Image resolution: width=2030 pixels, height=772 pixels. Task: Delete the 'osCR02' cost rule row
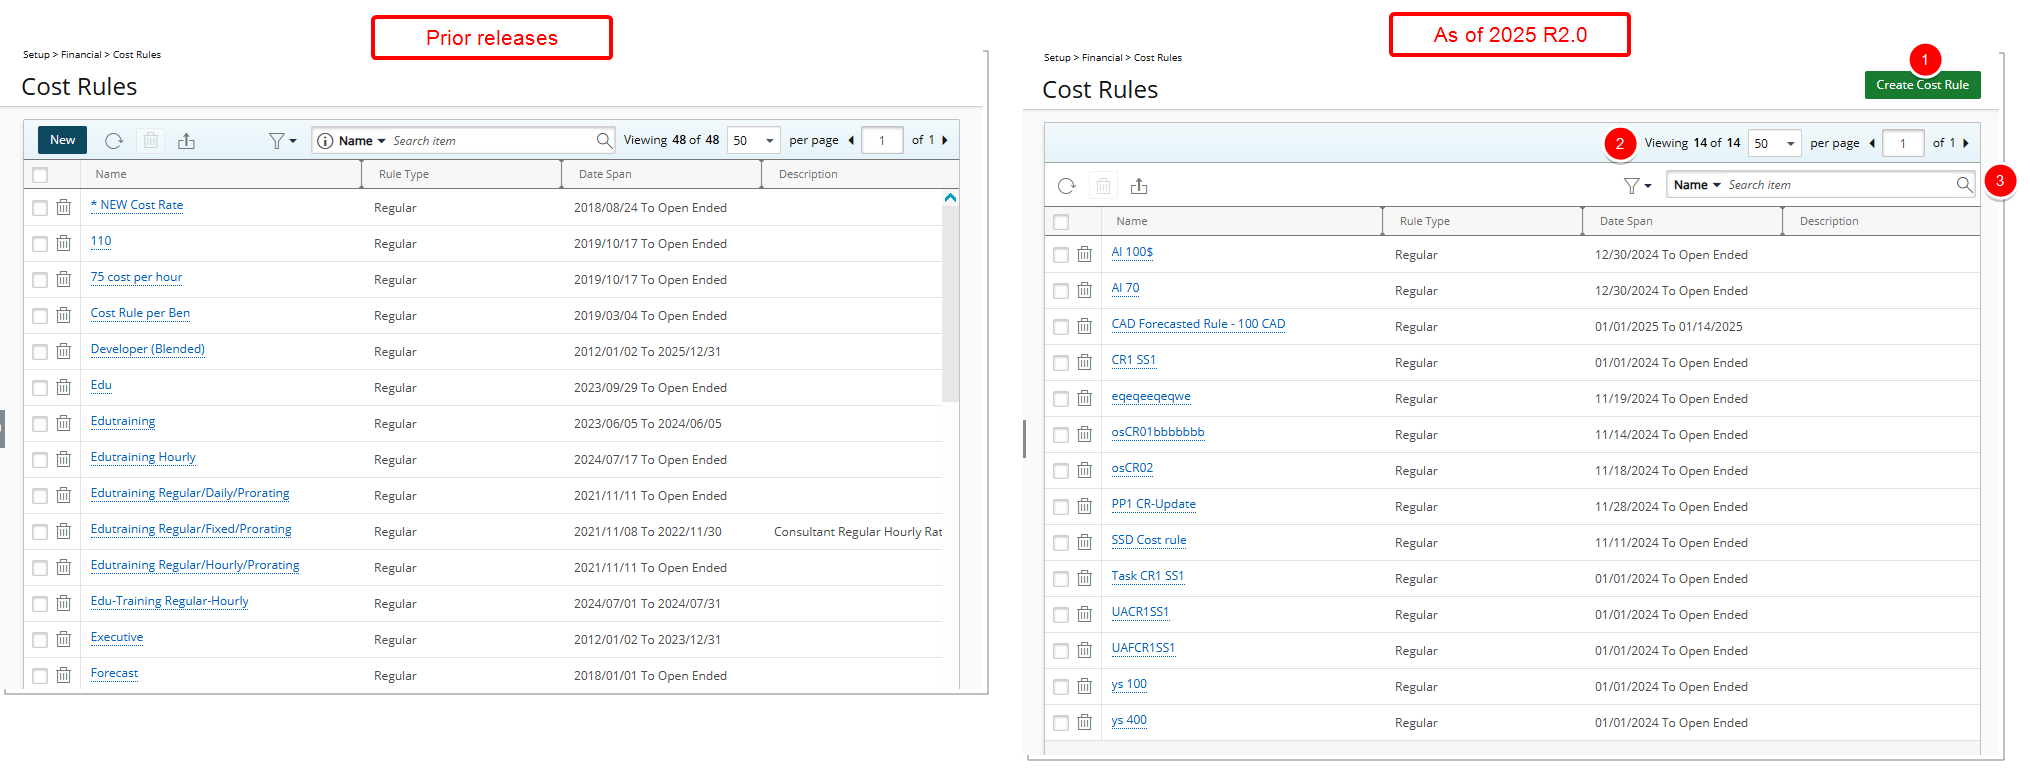tap(1084, 470)
